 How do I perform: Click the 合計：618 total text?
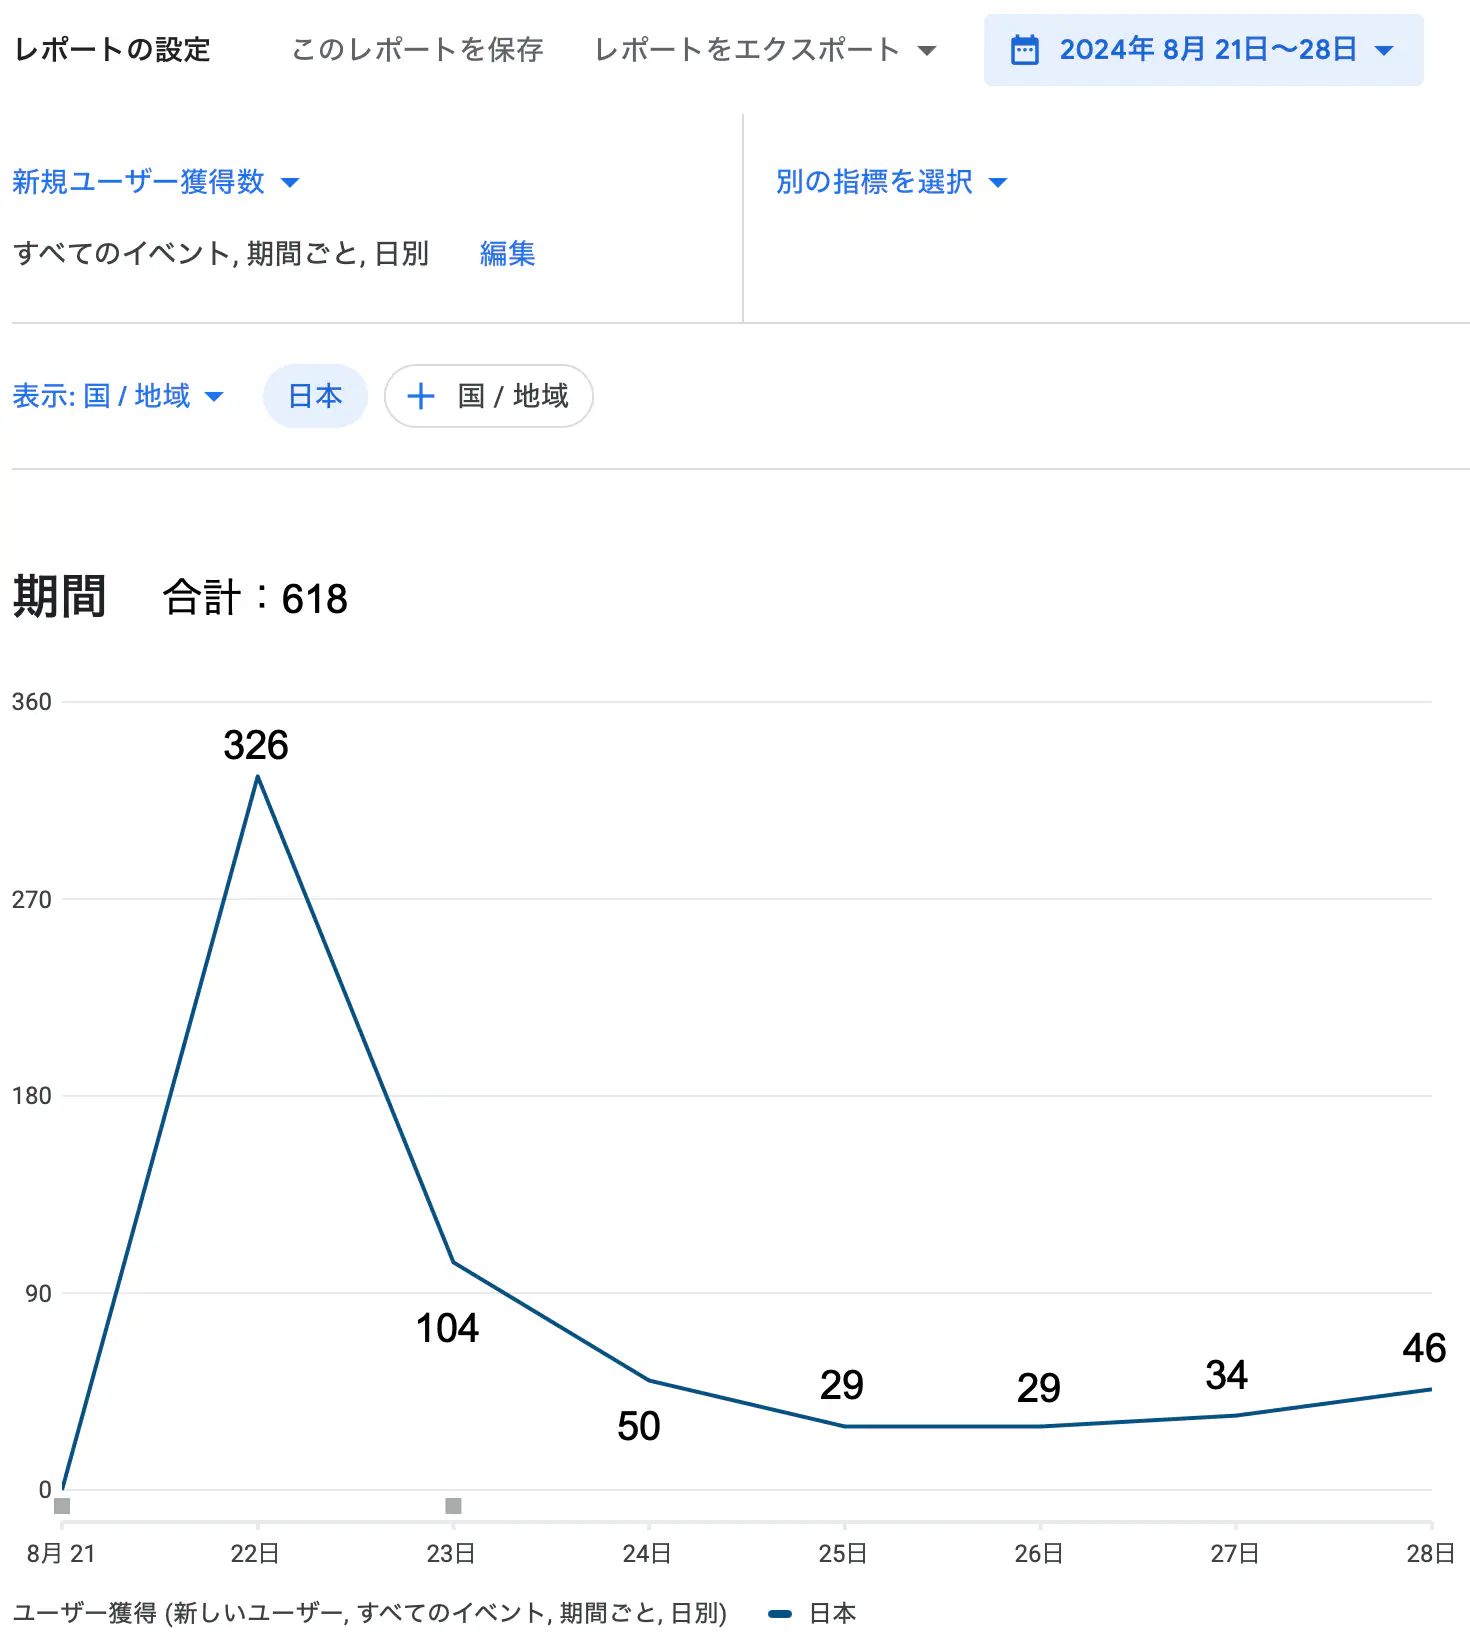[255, 599]
